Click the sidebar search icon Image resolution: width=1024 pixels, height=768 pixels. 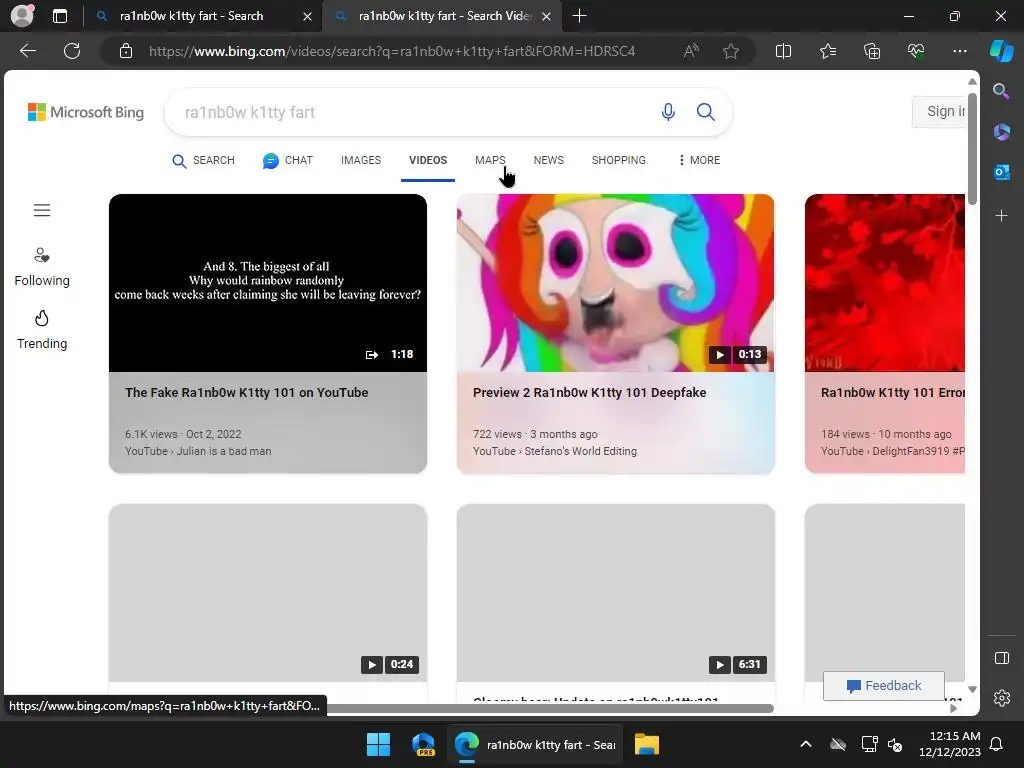[x=1001, y=91]
